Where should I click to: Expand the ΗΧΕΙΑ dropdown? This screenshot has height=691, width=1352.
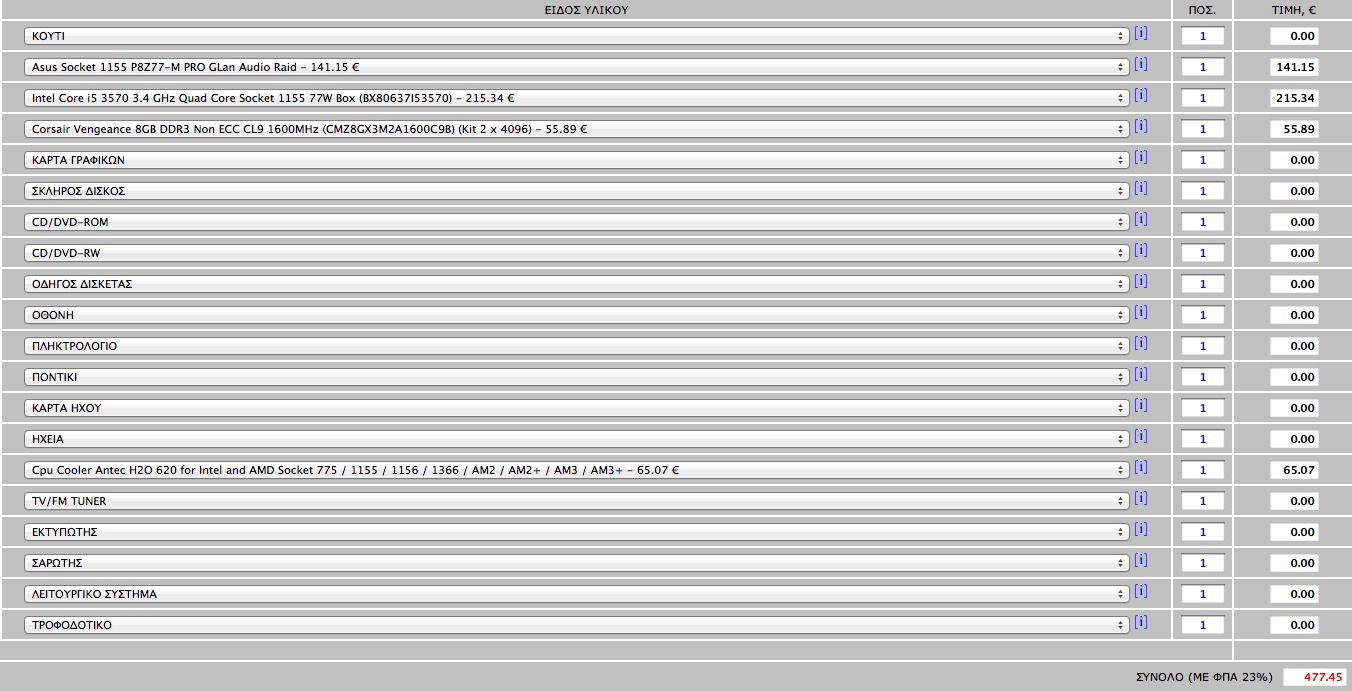[577, 439]
